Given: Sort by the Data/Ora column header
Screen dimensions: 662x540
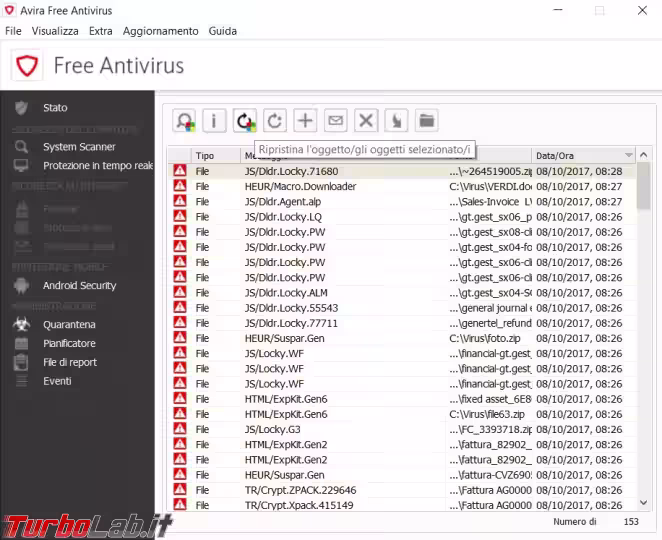Looking at the screenshot, I should (x=583, y=156).
